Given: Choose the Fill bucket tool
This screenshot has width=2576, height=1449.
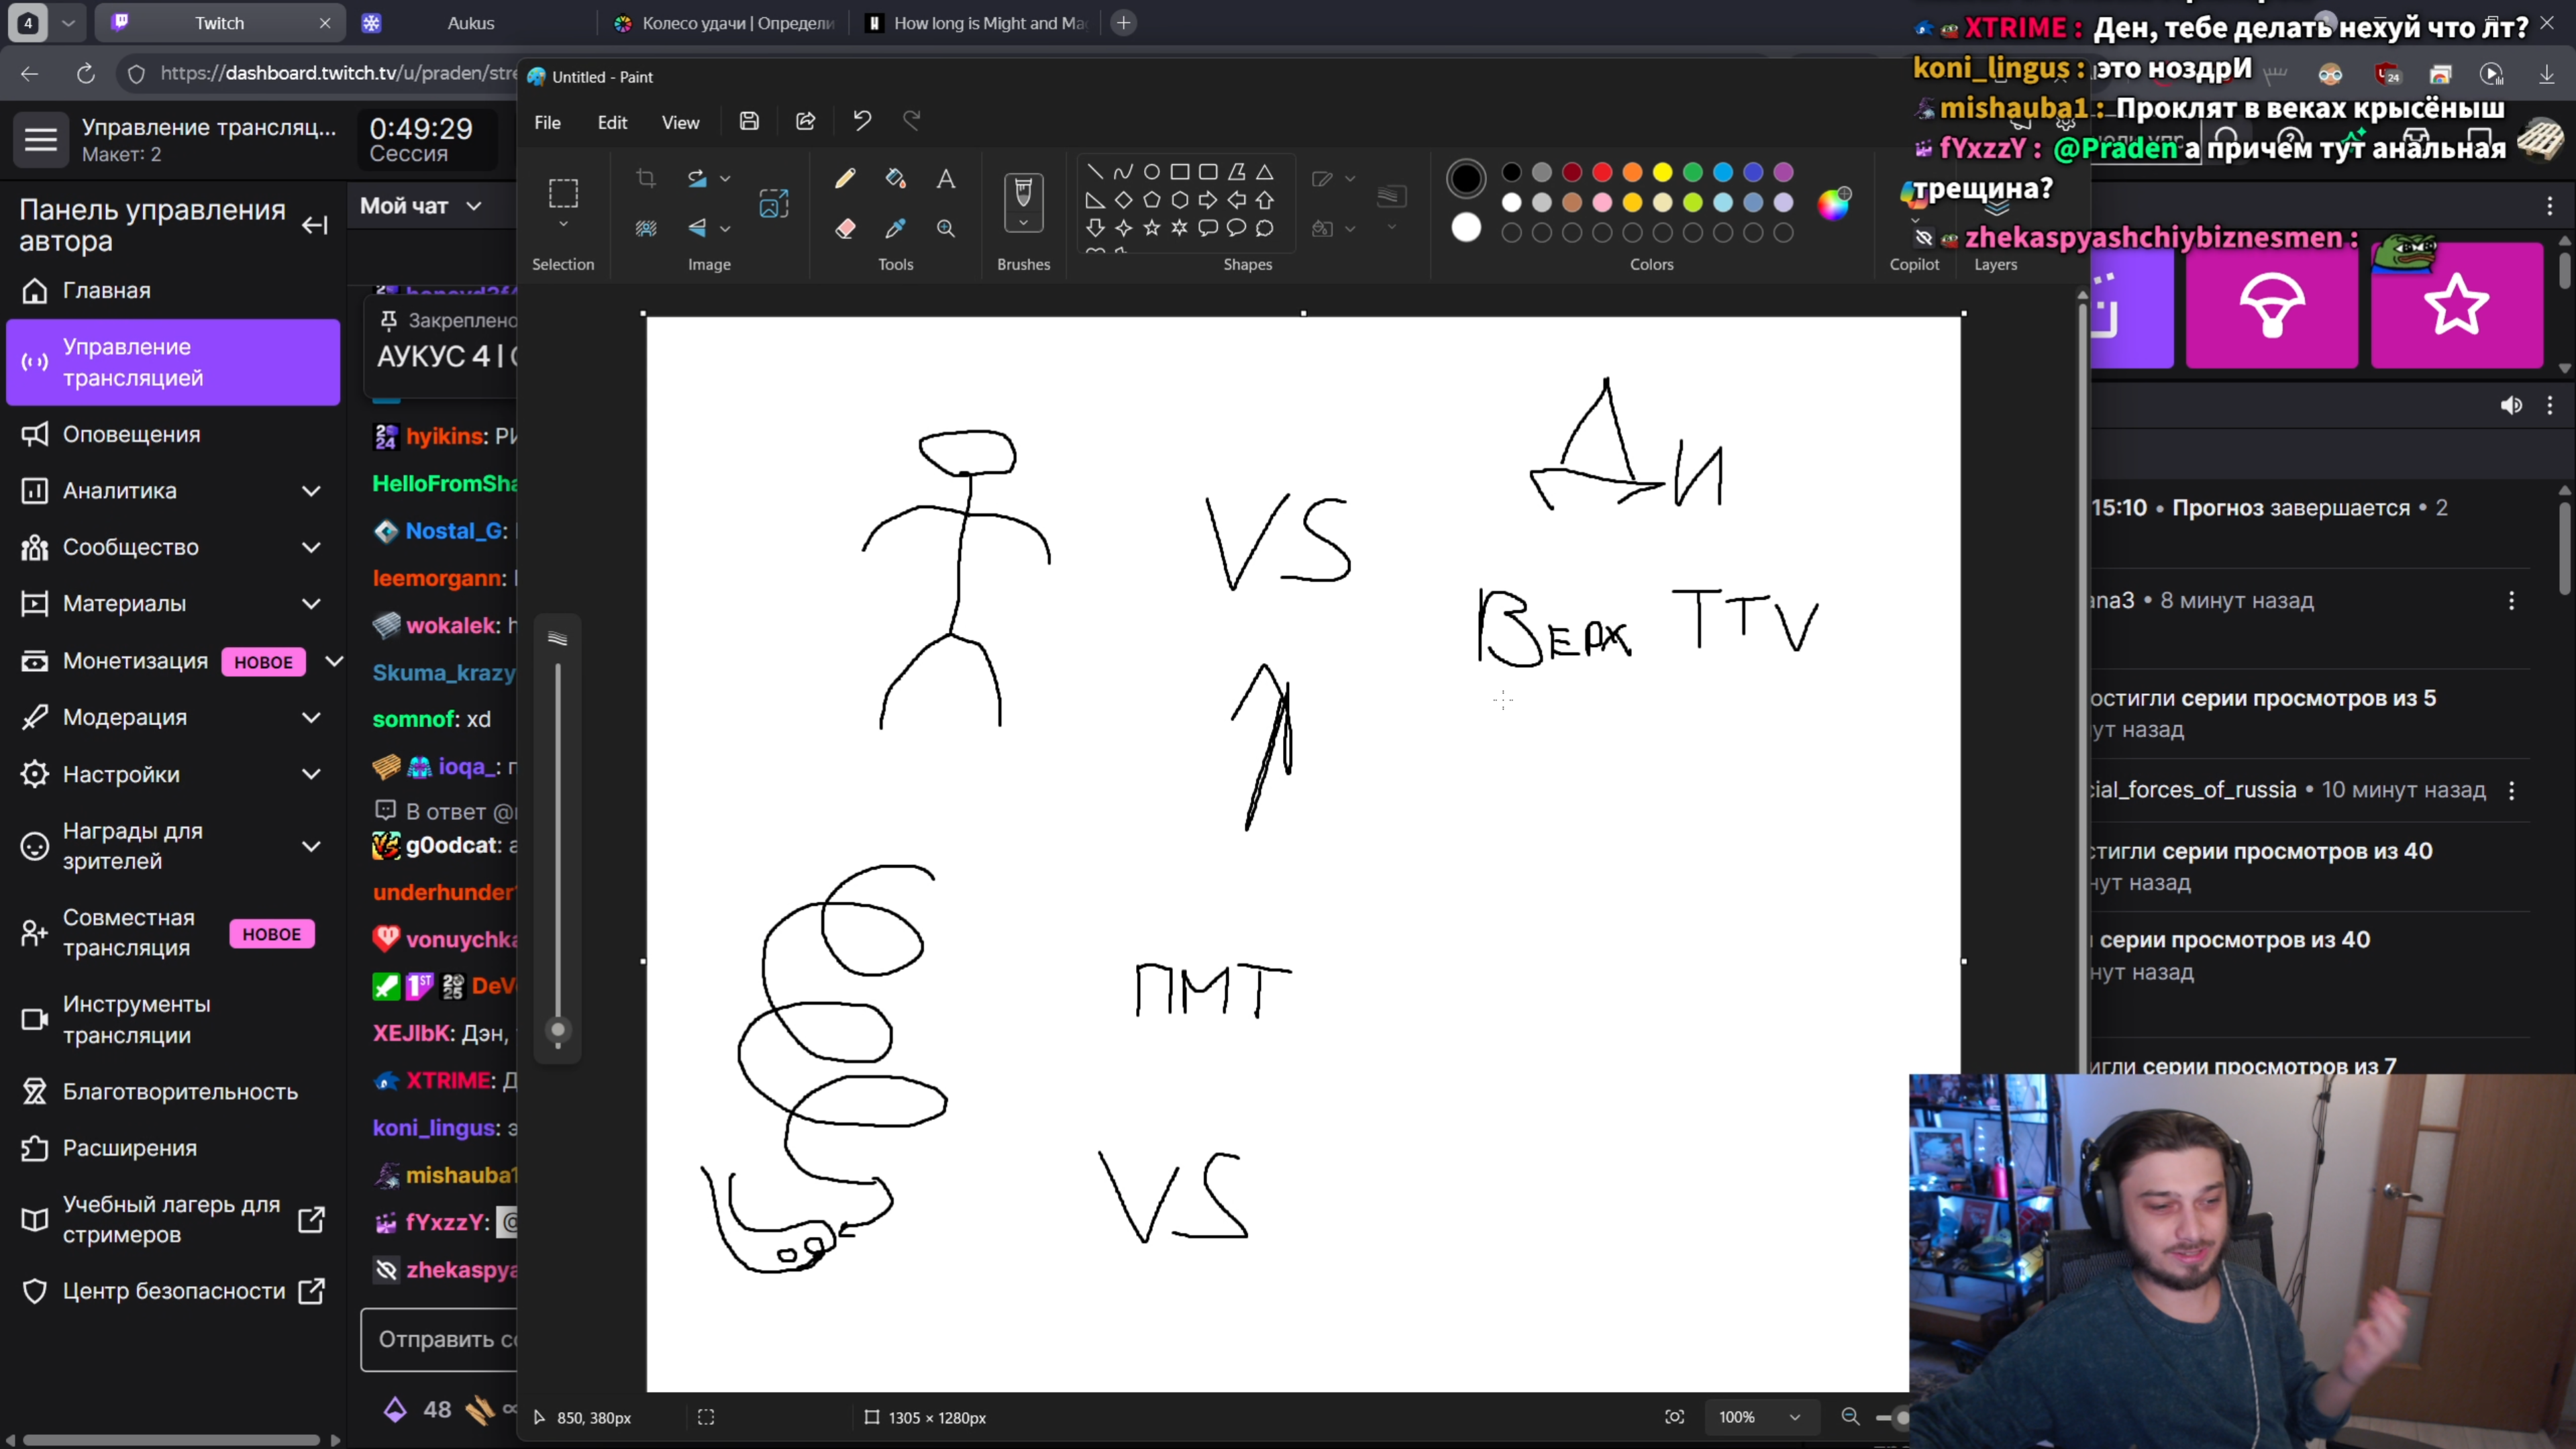Looking at the screenshot, I should click(x=895, y=178).
